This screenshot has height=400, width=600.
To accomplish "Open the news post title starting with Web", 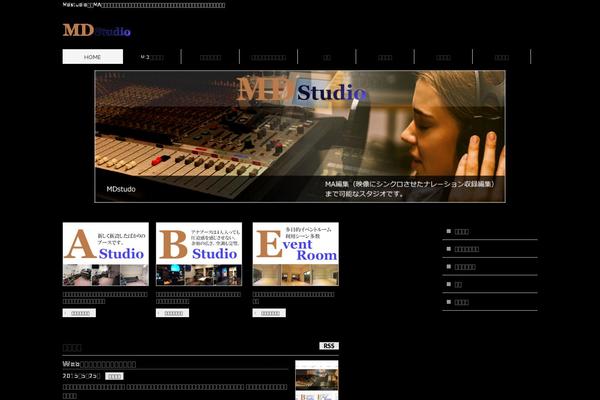I will pos(99,364).
